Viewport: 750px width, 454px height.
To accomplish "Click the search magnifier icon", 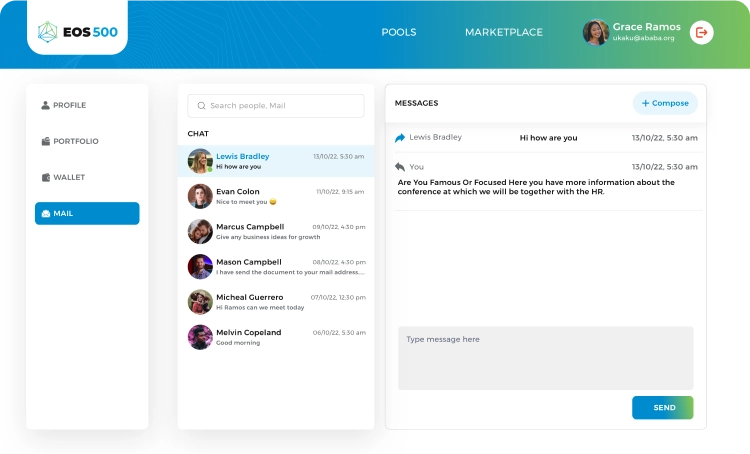I will tap(202, 106).
